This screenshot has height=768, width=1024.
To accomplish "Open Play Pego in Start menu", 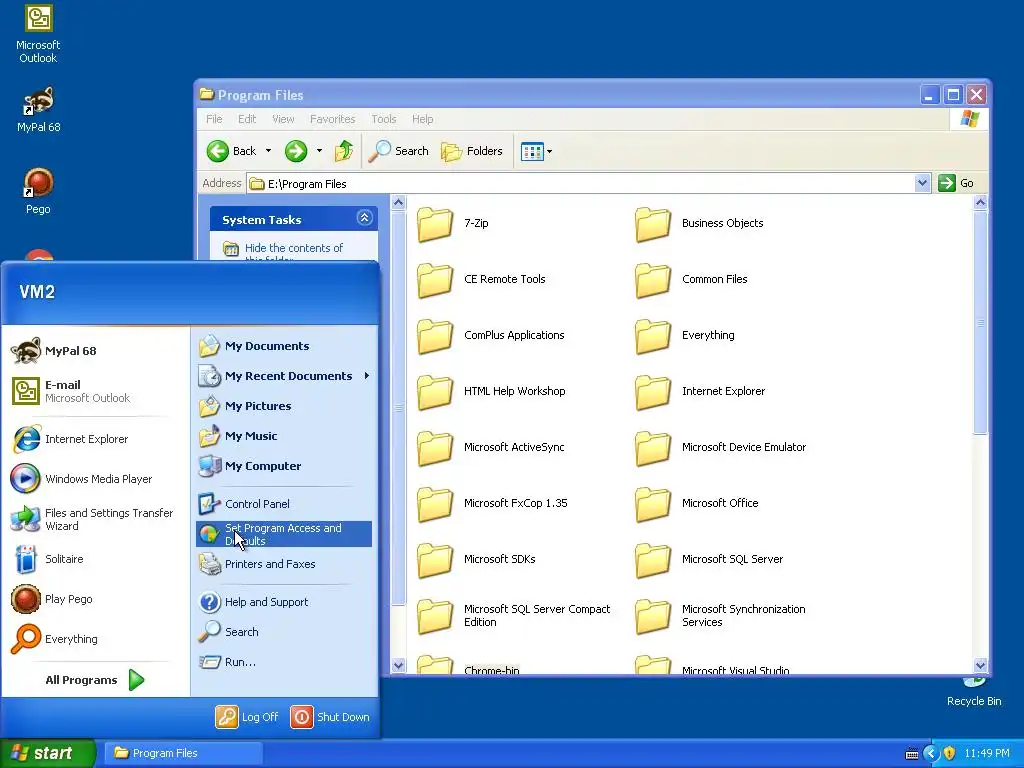I will (x=95, y=600).
